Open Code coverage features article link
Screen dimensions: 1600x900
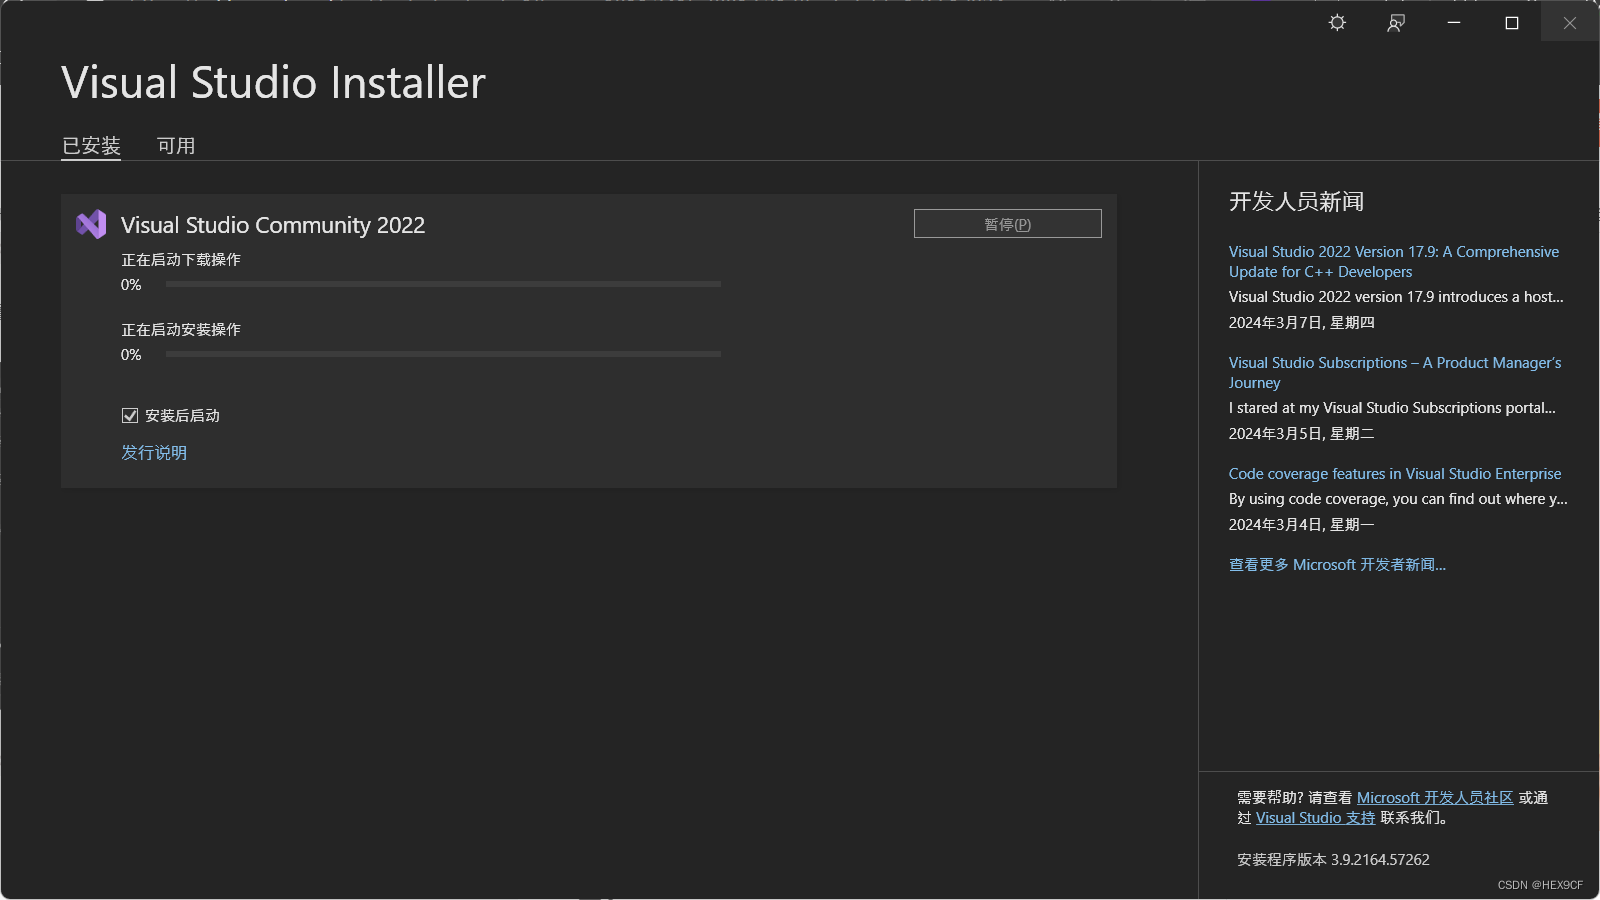(x=1395, y=474)
